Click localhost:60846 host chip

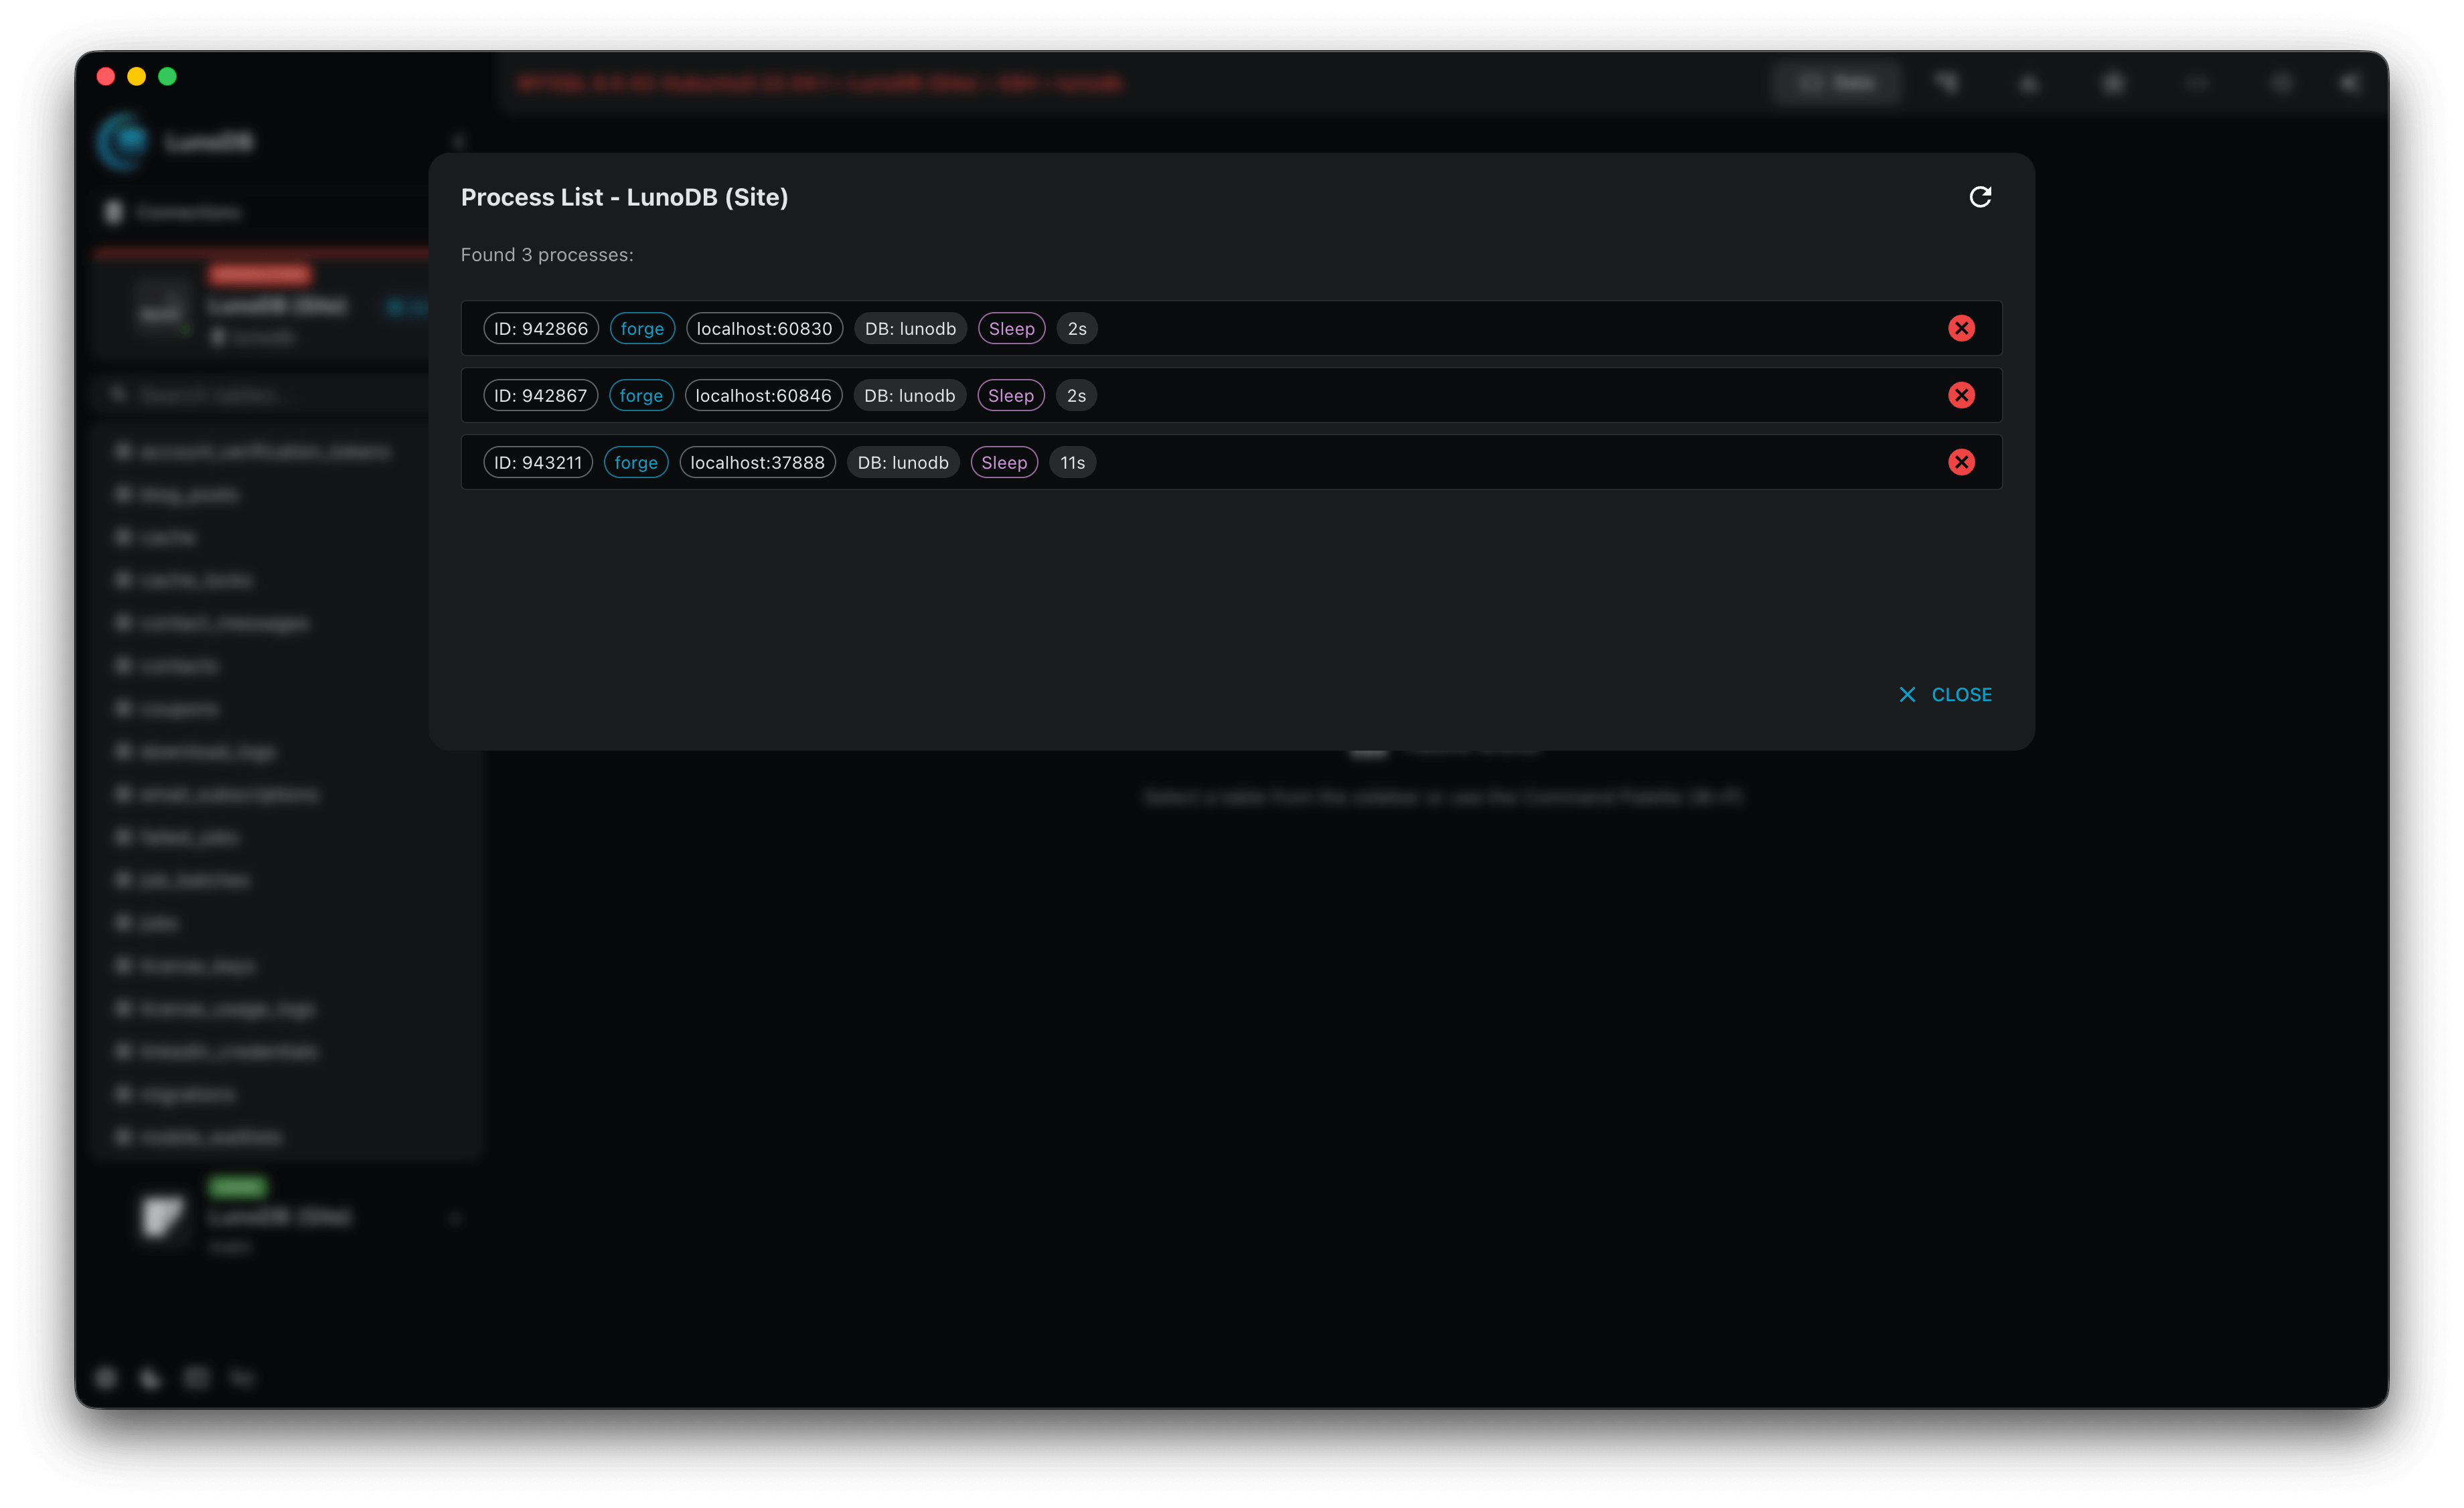click(x=763, y=395)
